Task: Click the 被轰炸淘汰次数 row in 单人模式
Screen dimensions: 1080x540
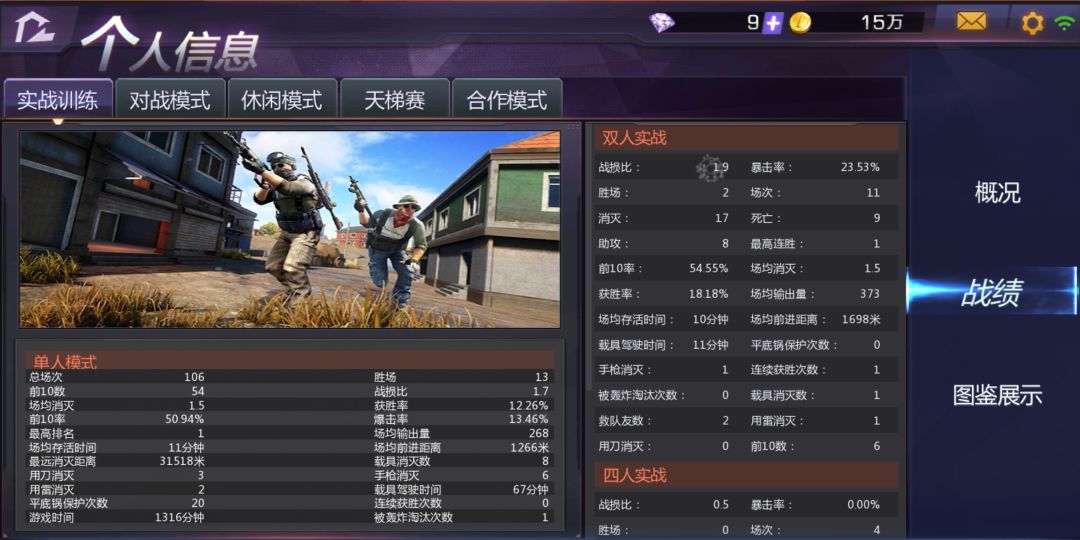Action: pos(461,517)
